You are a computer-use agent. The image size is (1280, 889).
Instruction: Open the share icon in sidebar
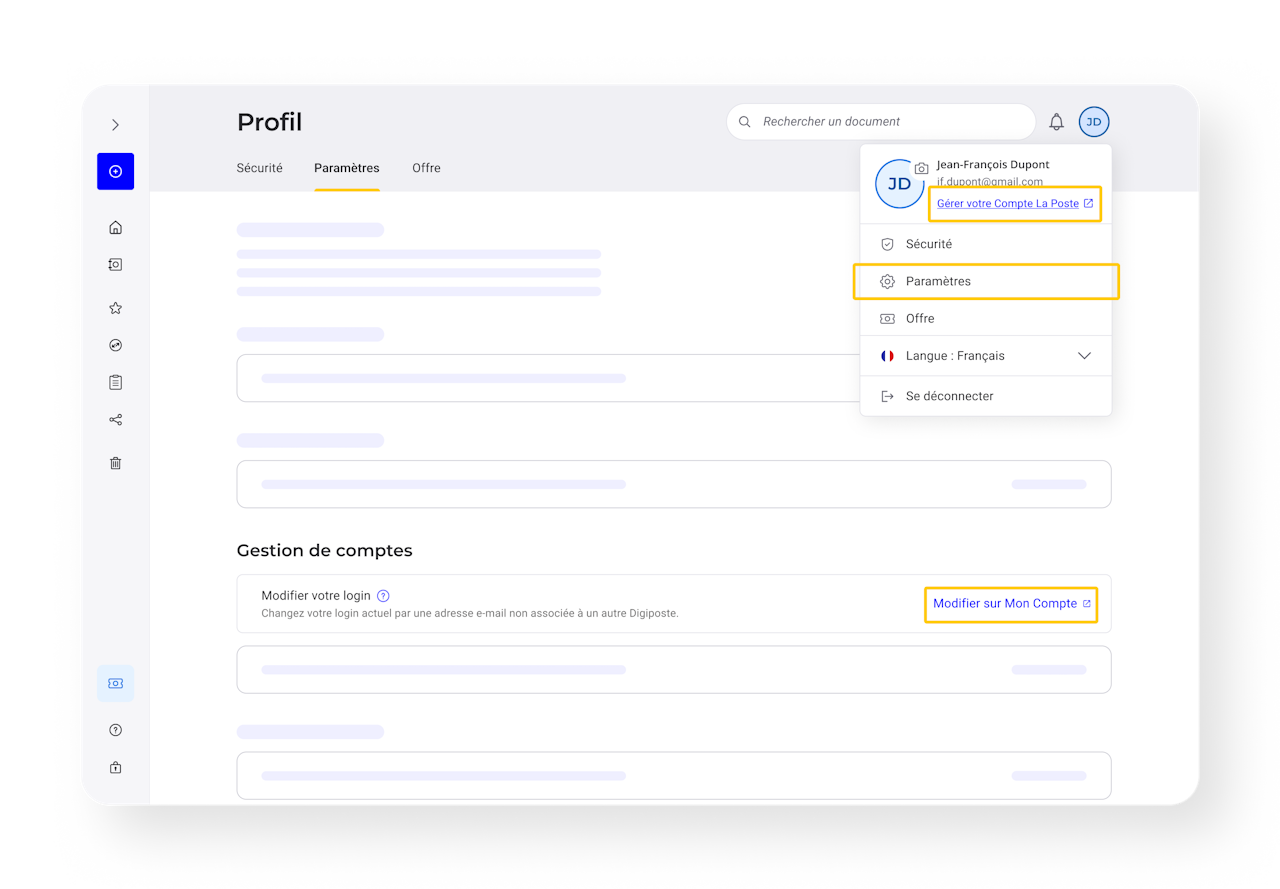click(x=115, y=420)
